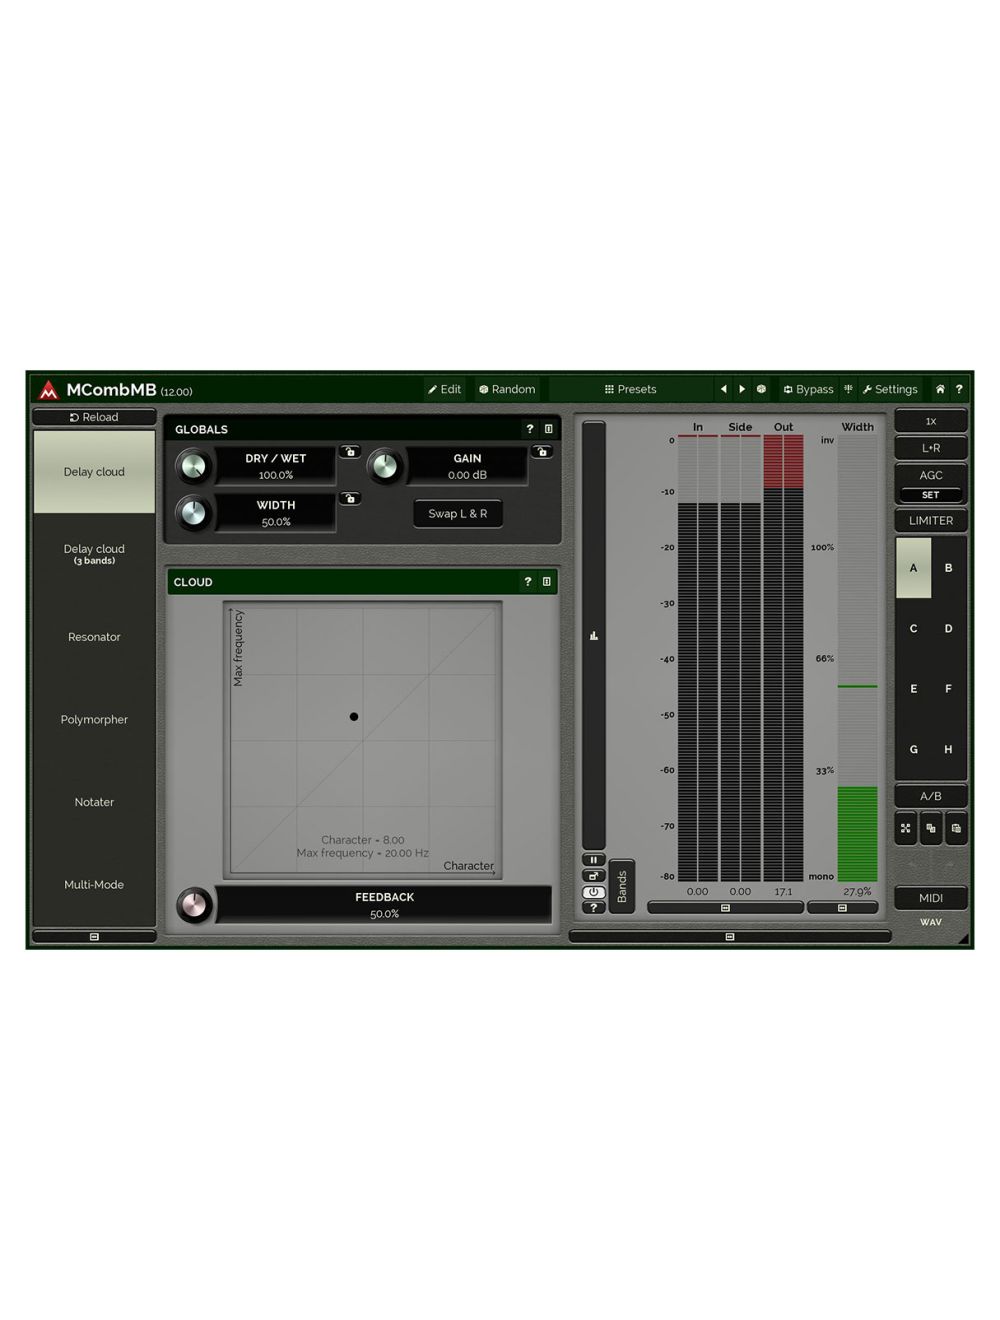1000x1320 pixels.
Task: Collapse the width meter using bottom bar
Action: (x=842, y=908)
